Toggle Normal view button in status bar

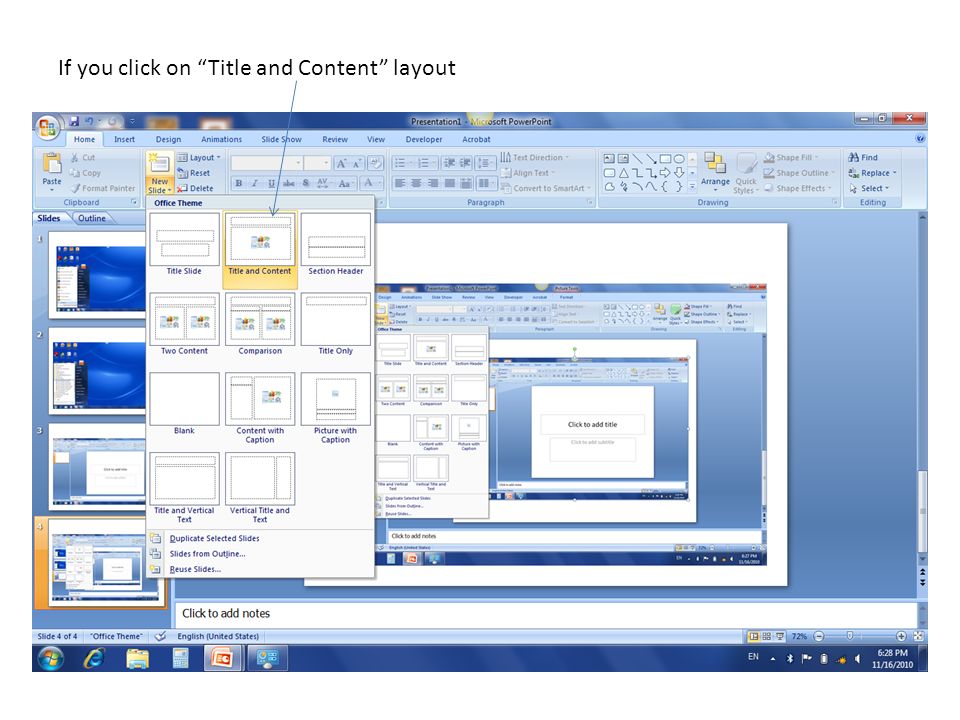pyautogui.click(x=754, y=636)
